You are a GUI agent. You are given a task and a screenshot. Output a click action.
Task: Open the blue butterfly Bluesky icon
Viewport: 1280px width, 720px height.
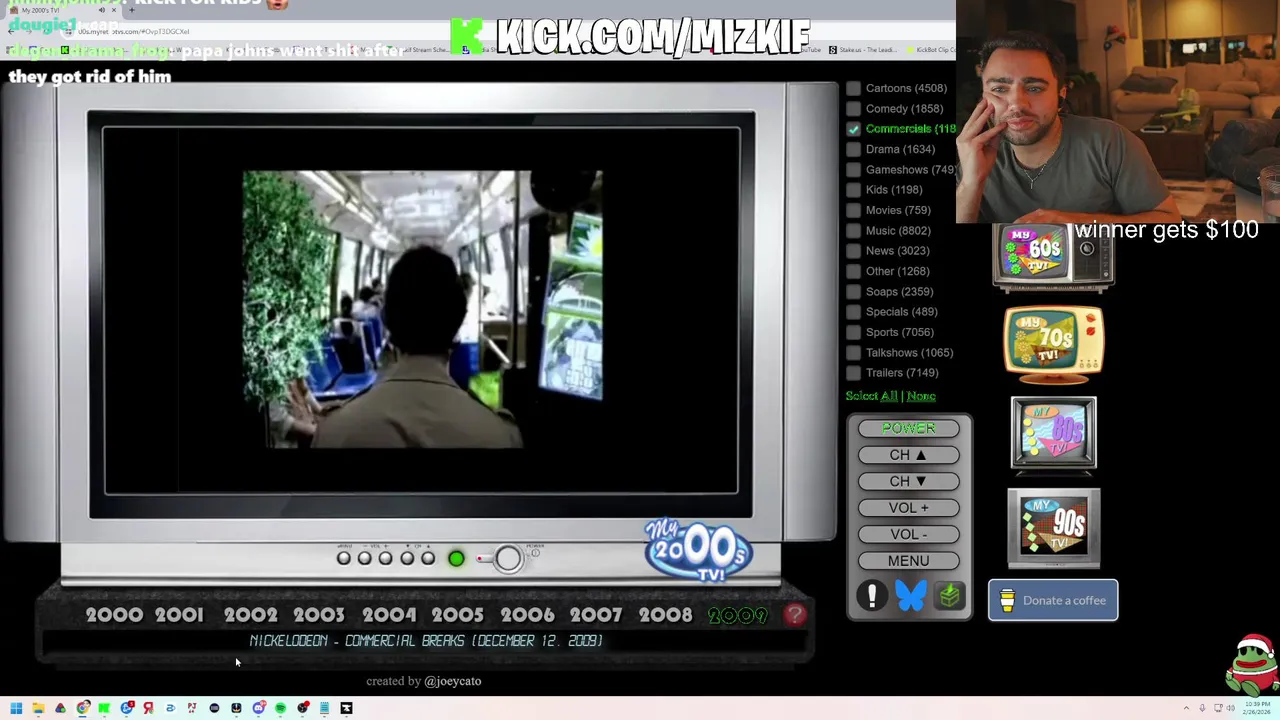click(911, 596)
